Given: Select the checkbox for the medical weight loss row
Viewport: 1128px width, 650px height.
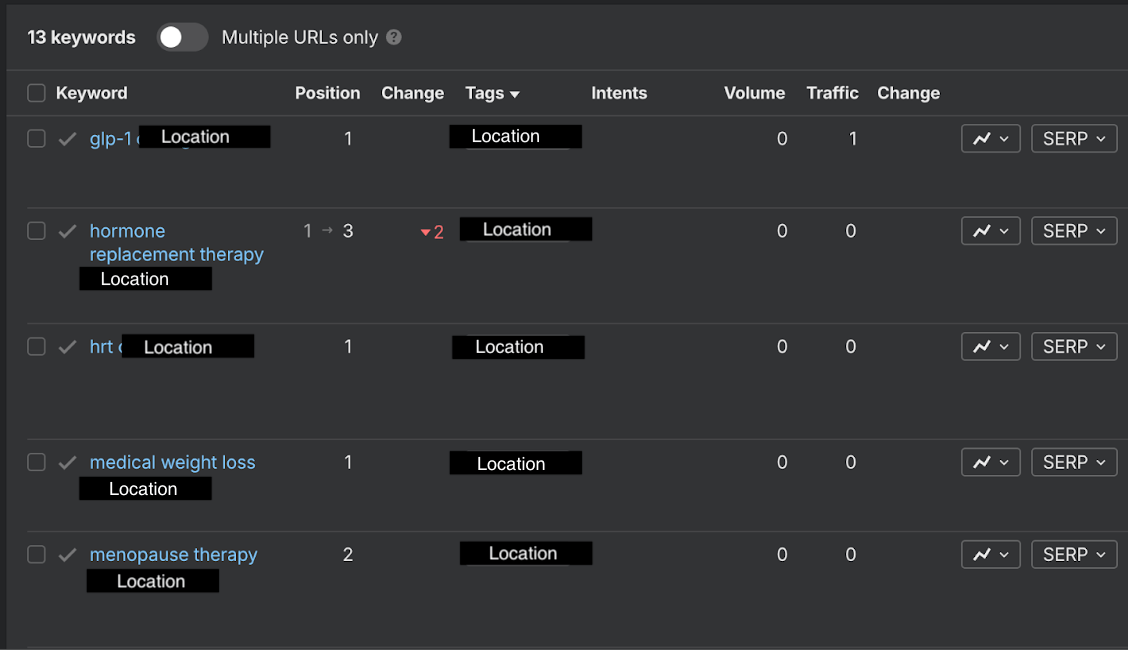Looking at the screenshot, I should coord(36,463).
